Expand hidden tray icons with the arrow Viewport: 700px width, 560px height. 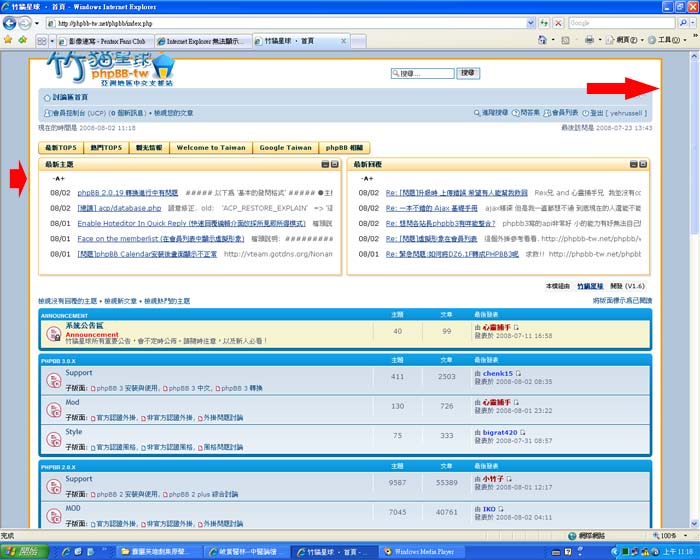point(615,552)
